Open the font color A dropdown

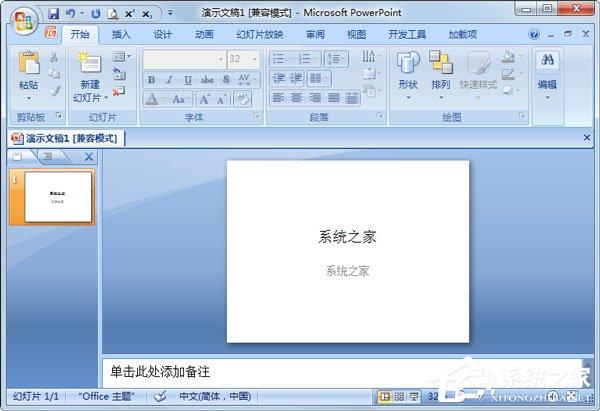pos(165,99)
